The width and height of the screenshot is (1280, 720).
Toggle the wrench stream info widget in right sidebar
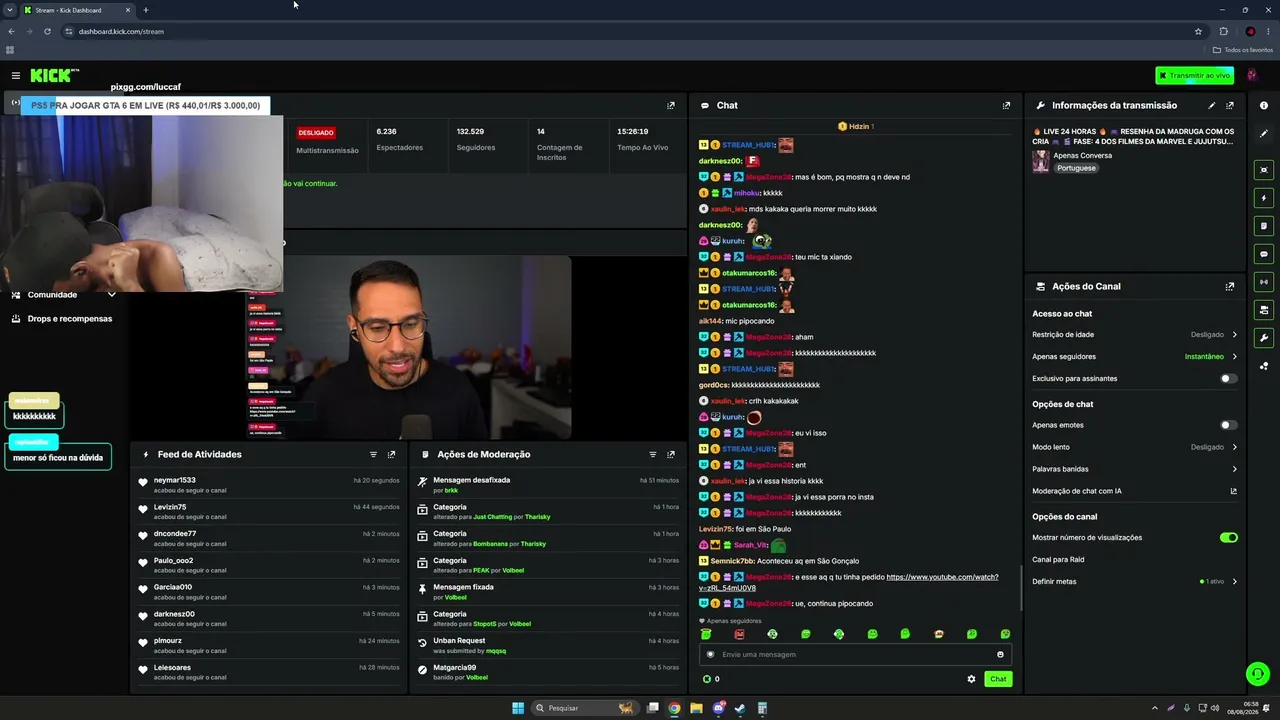tap(1264, 338)
